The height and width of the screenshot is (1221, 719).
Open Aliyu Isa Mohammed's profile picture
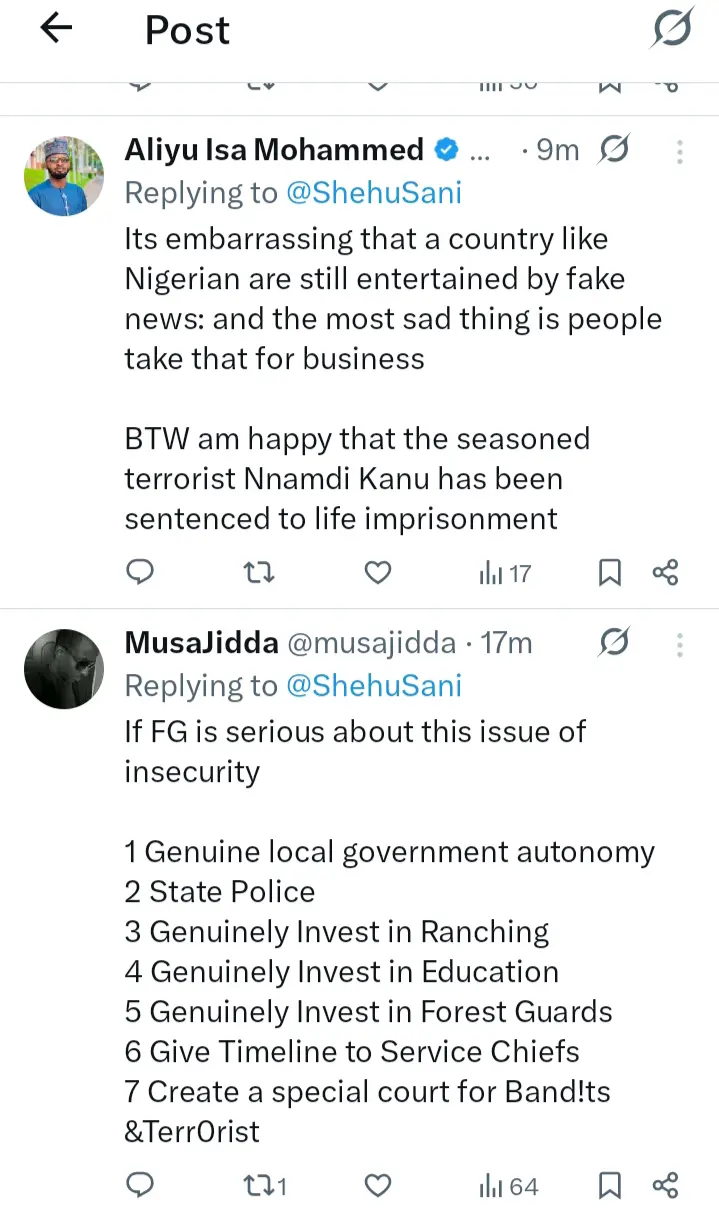click(x=64, y=176)
